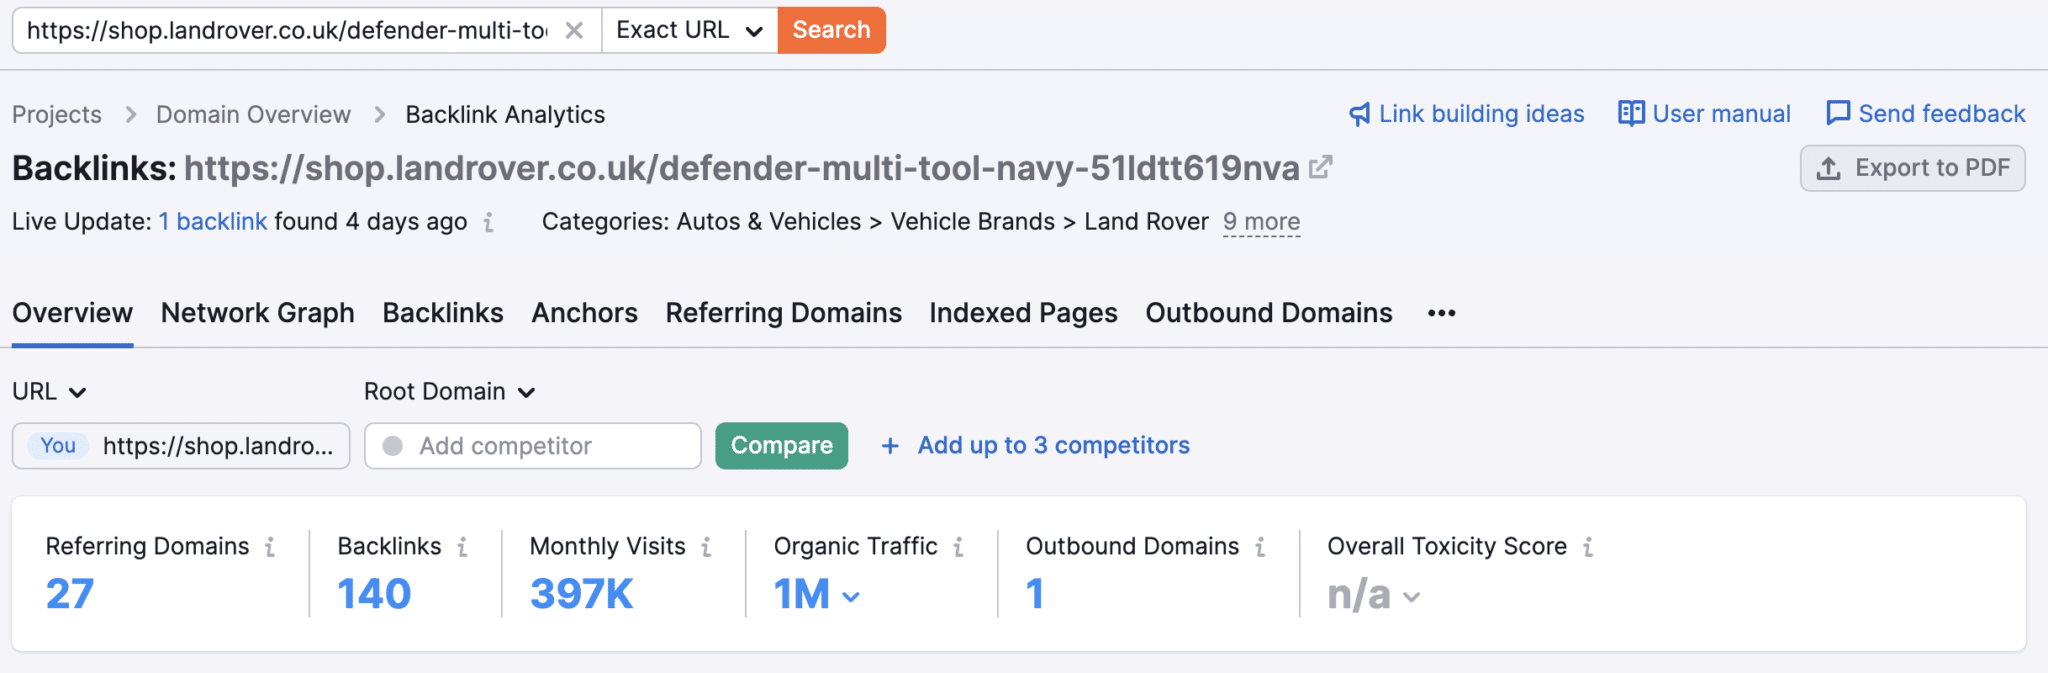Viewport: 2048px width, 673px height.
Task: Click the orange Search button
Action: point(831,30)
